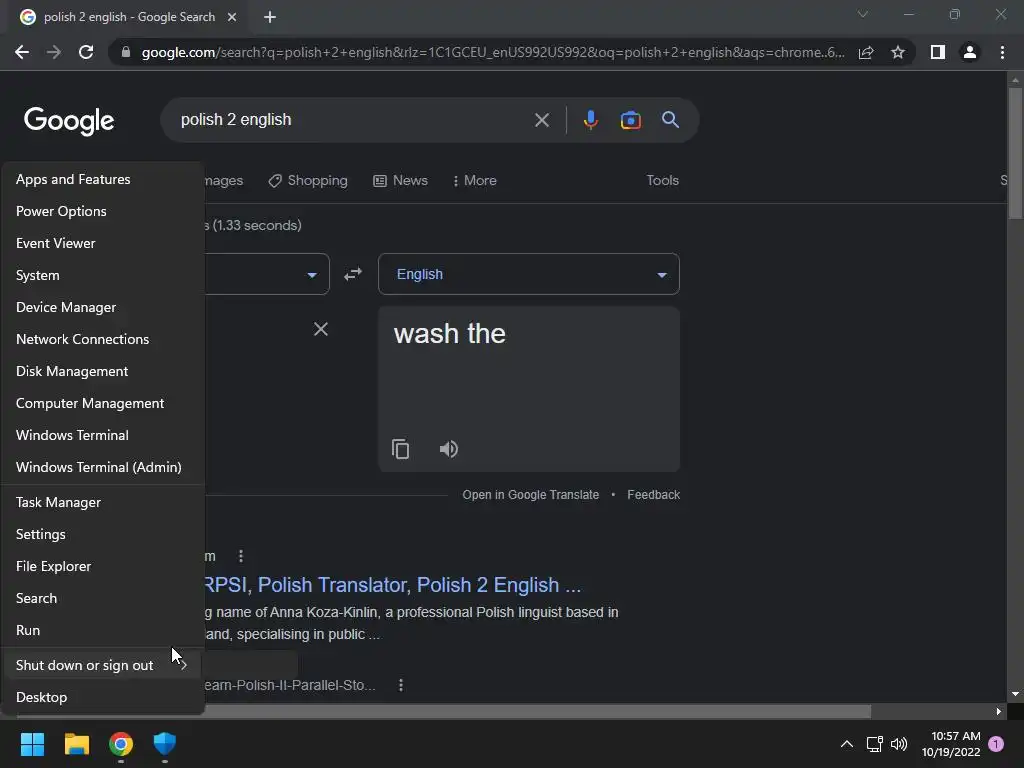Click the site lock icon in address bar
The width and height of the screenshot is (1024, 768).
(x=126, y=52)
